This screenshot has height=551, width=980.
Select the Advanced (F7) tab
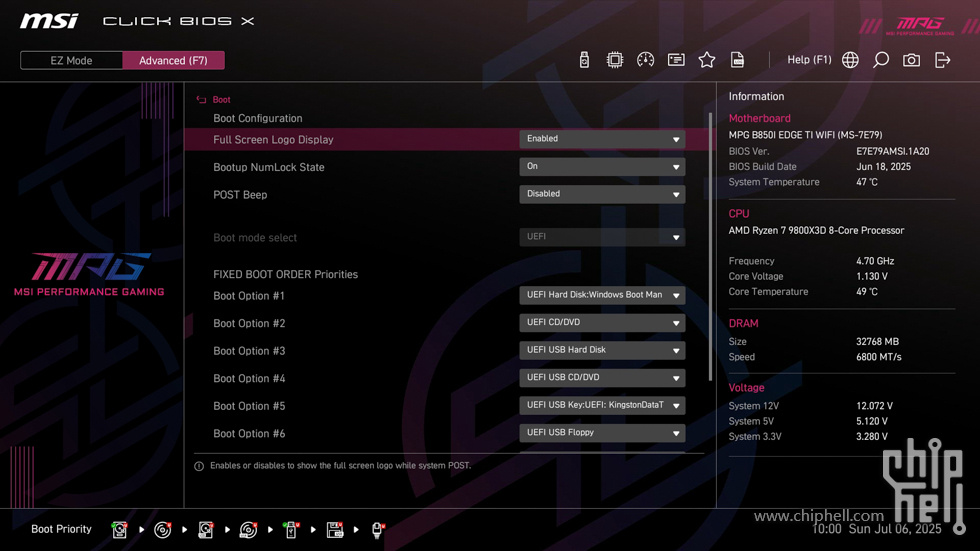click(173, 61)
